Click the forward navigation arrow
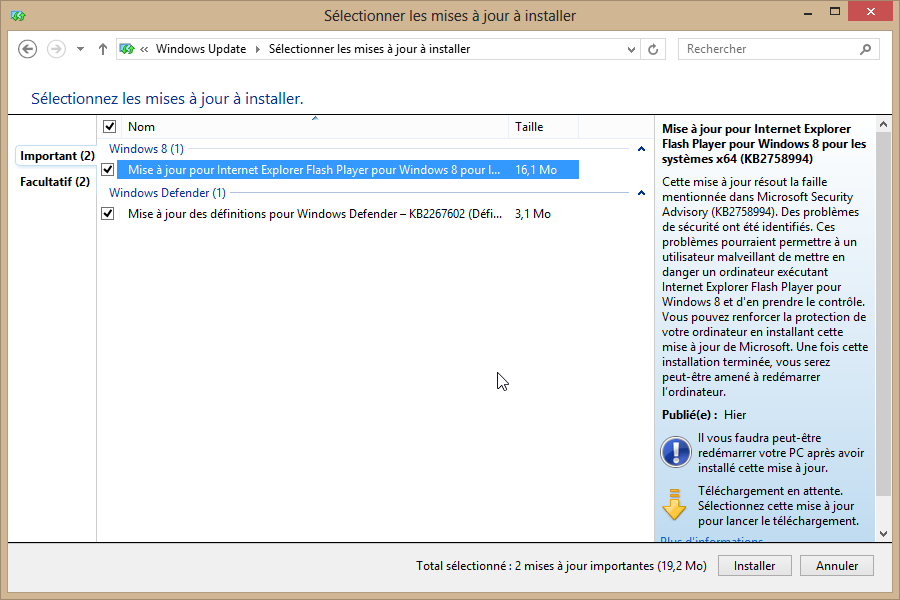Viewport: 900px width, 600px height. pyautogui.click(x=56, y=49)
